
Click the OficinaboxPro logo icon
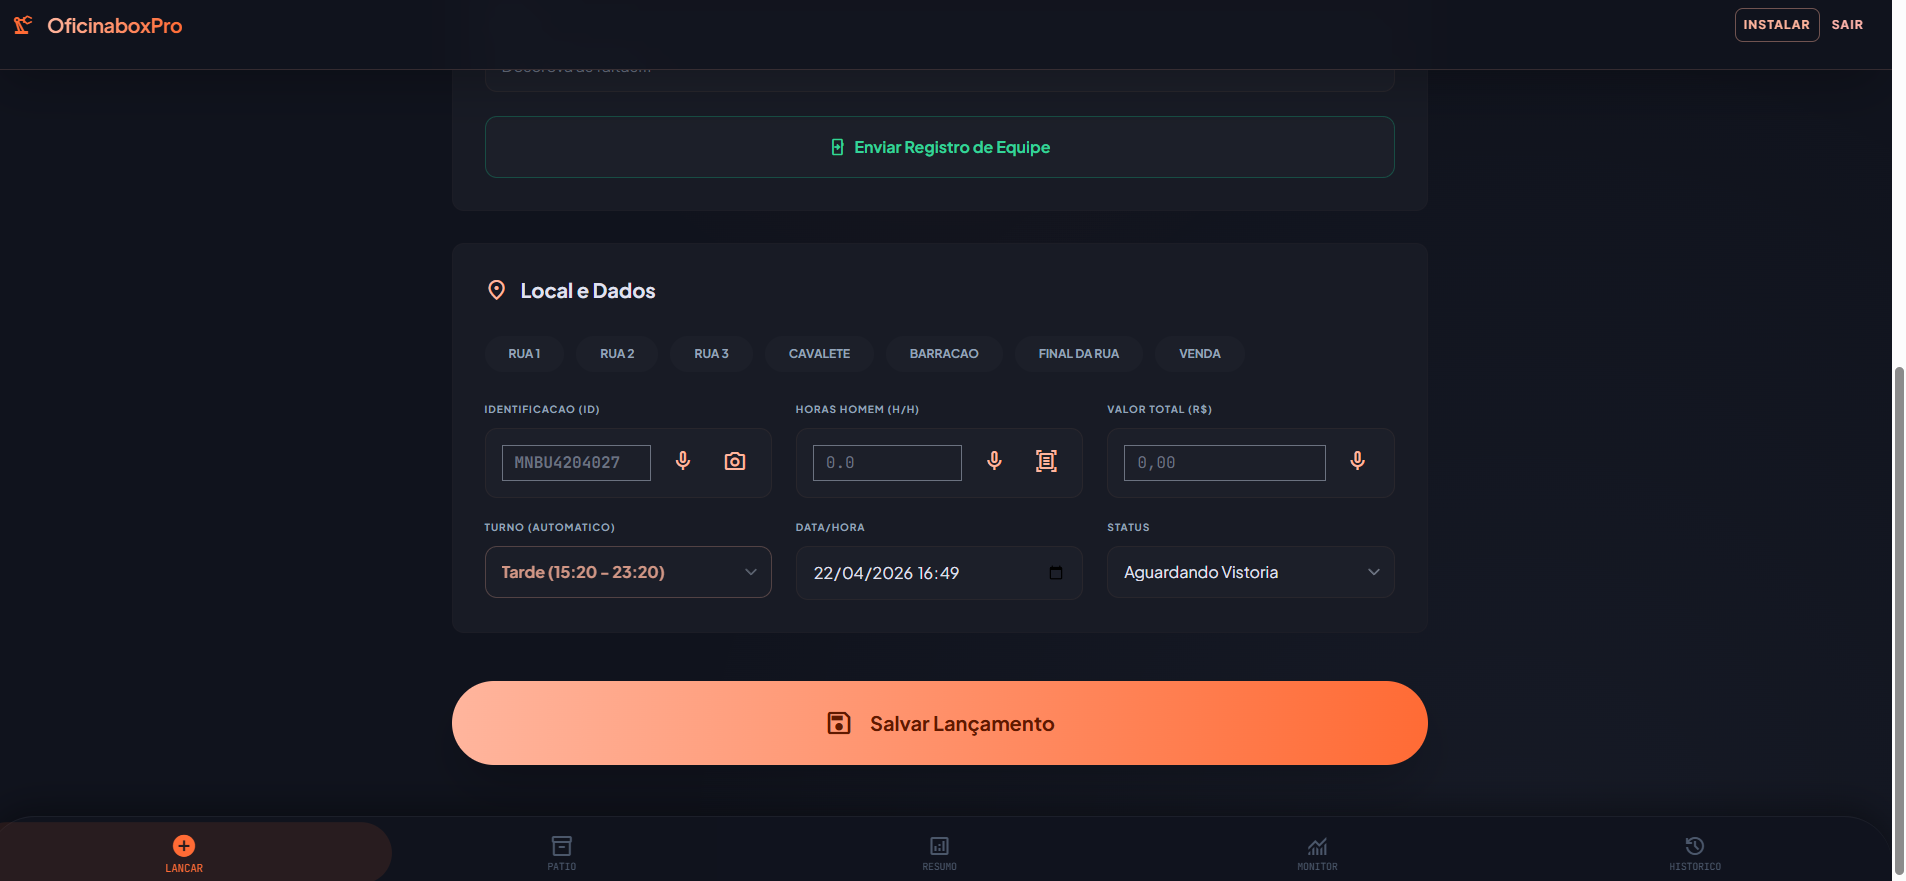tap(23, 25)
